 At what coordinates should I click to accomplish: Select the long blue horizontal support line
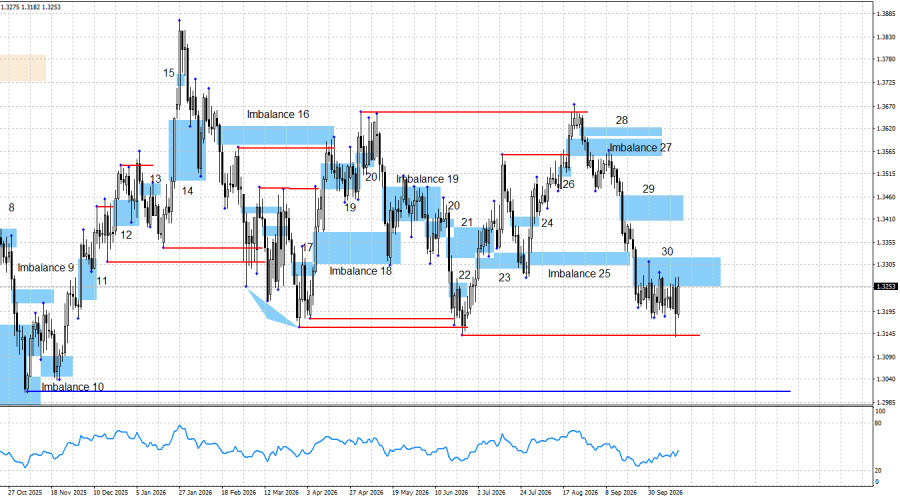point(409,392)
